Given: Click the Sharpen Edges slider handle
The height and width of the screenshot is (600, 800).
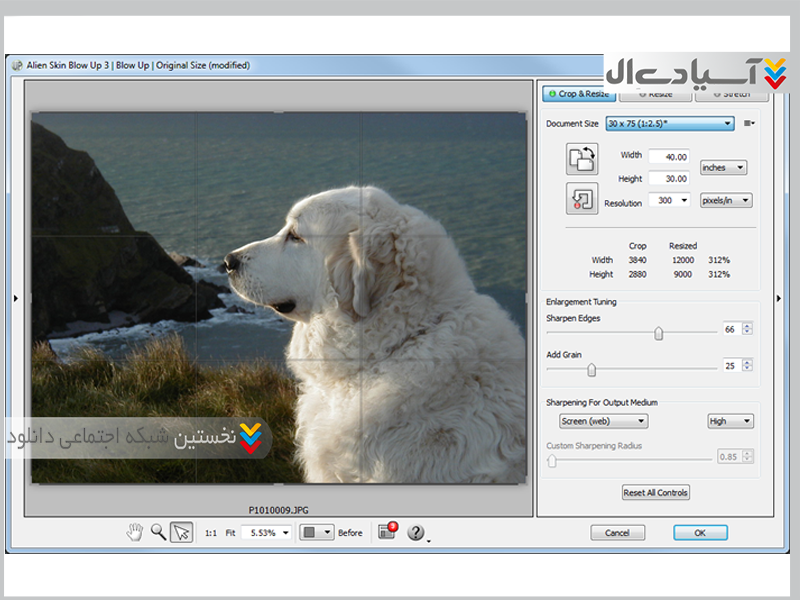Looking at the screenshot, I should point(658,334).
